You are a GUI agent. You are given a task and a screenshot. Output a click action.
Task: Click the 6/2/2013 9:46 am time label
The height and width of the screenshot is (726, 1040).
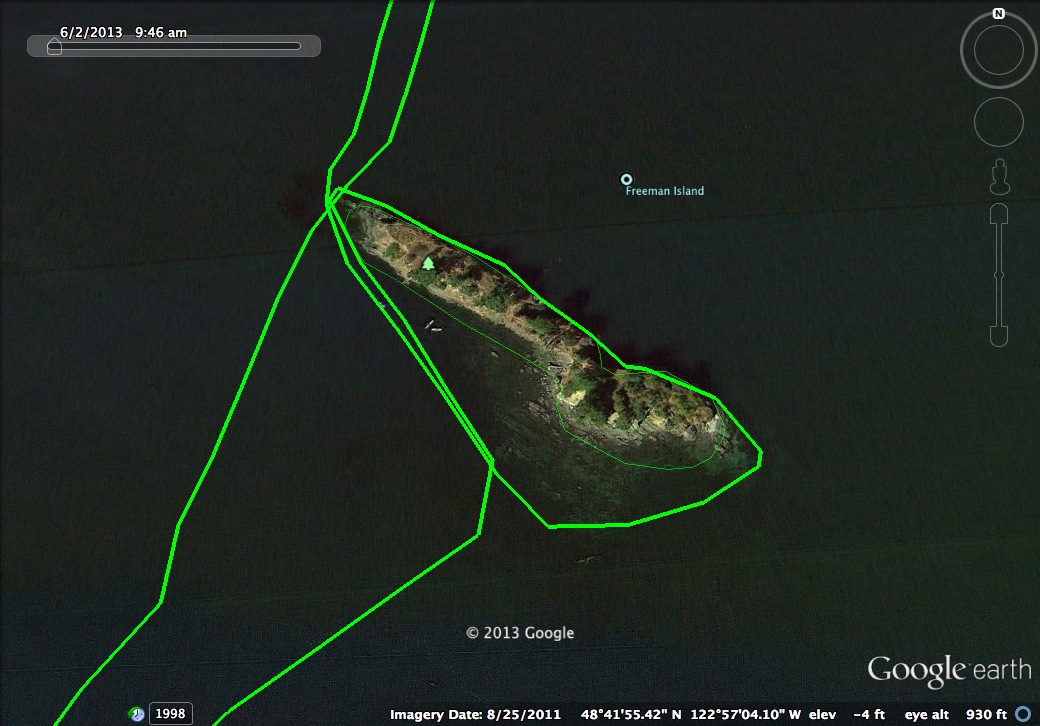pos(123,32)
